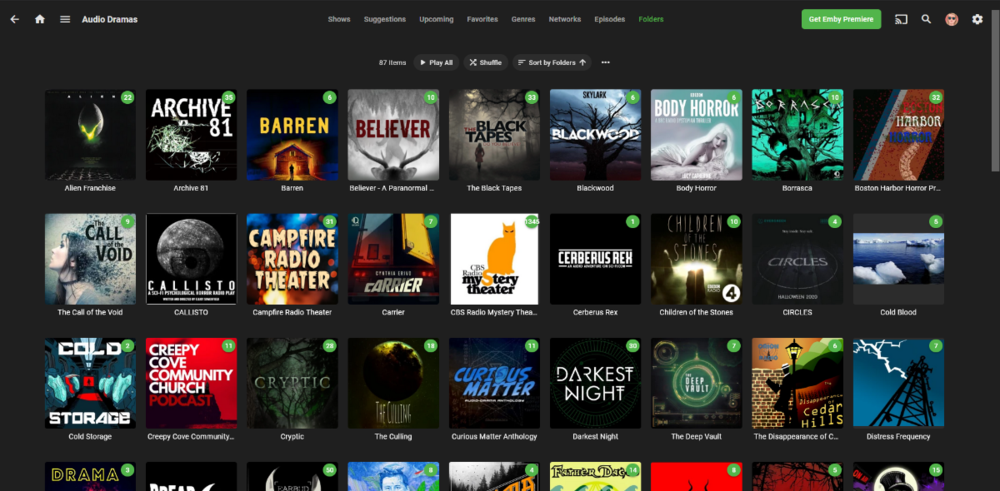Open the Boston Harbor Horror cover

coord(899,135)
